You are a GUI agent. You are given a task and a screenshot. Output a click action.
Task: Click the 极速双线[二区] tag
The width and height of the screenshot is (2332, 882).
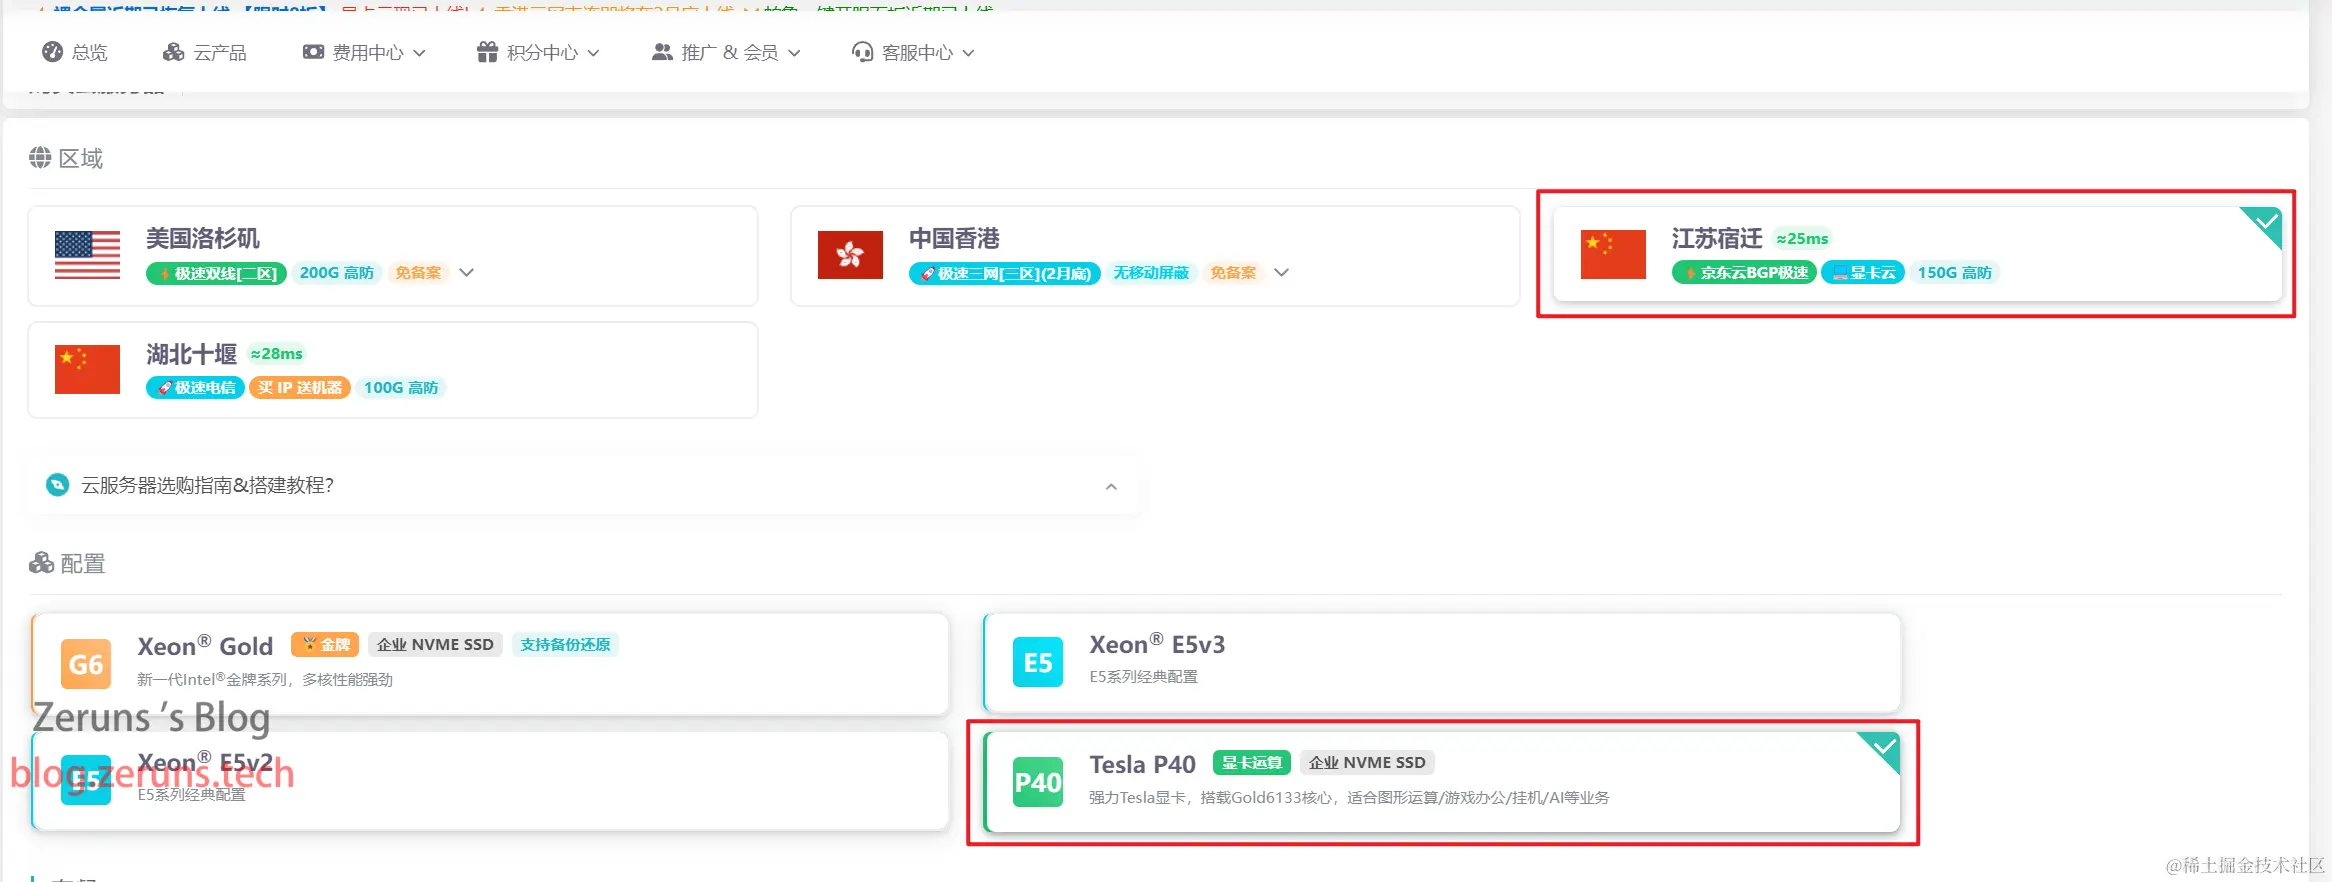pyautogui.click(x=216, y=273)
